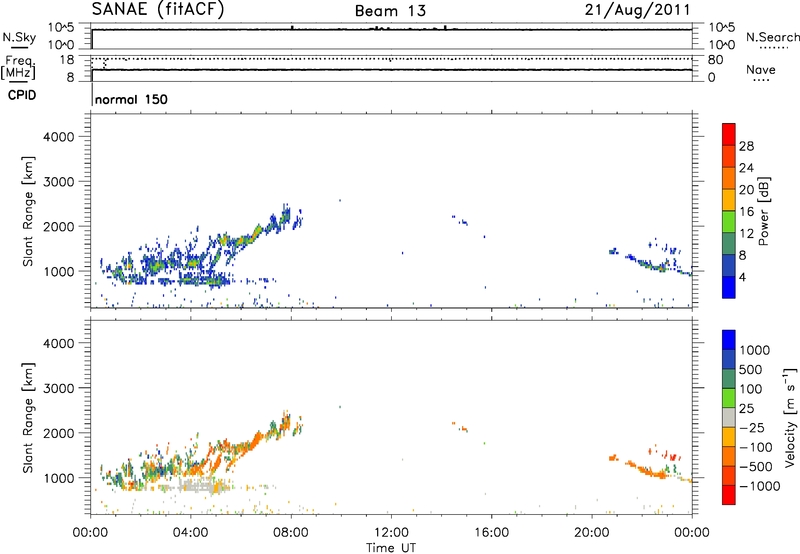Viewport: 800px width, 554px height.
Task: Click the N.Sky legend label
Action: coord(19,37)
